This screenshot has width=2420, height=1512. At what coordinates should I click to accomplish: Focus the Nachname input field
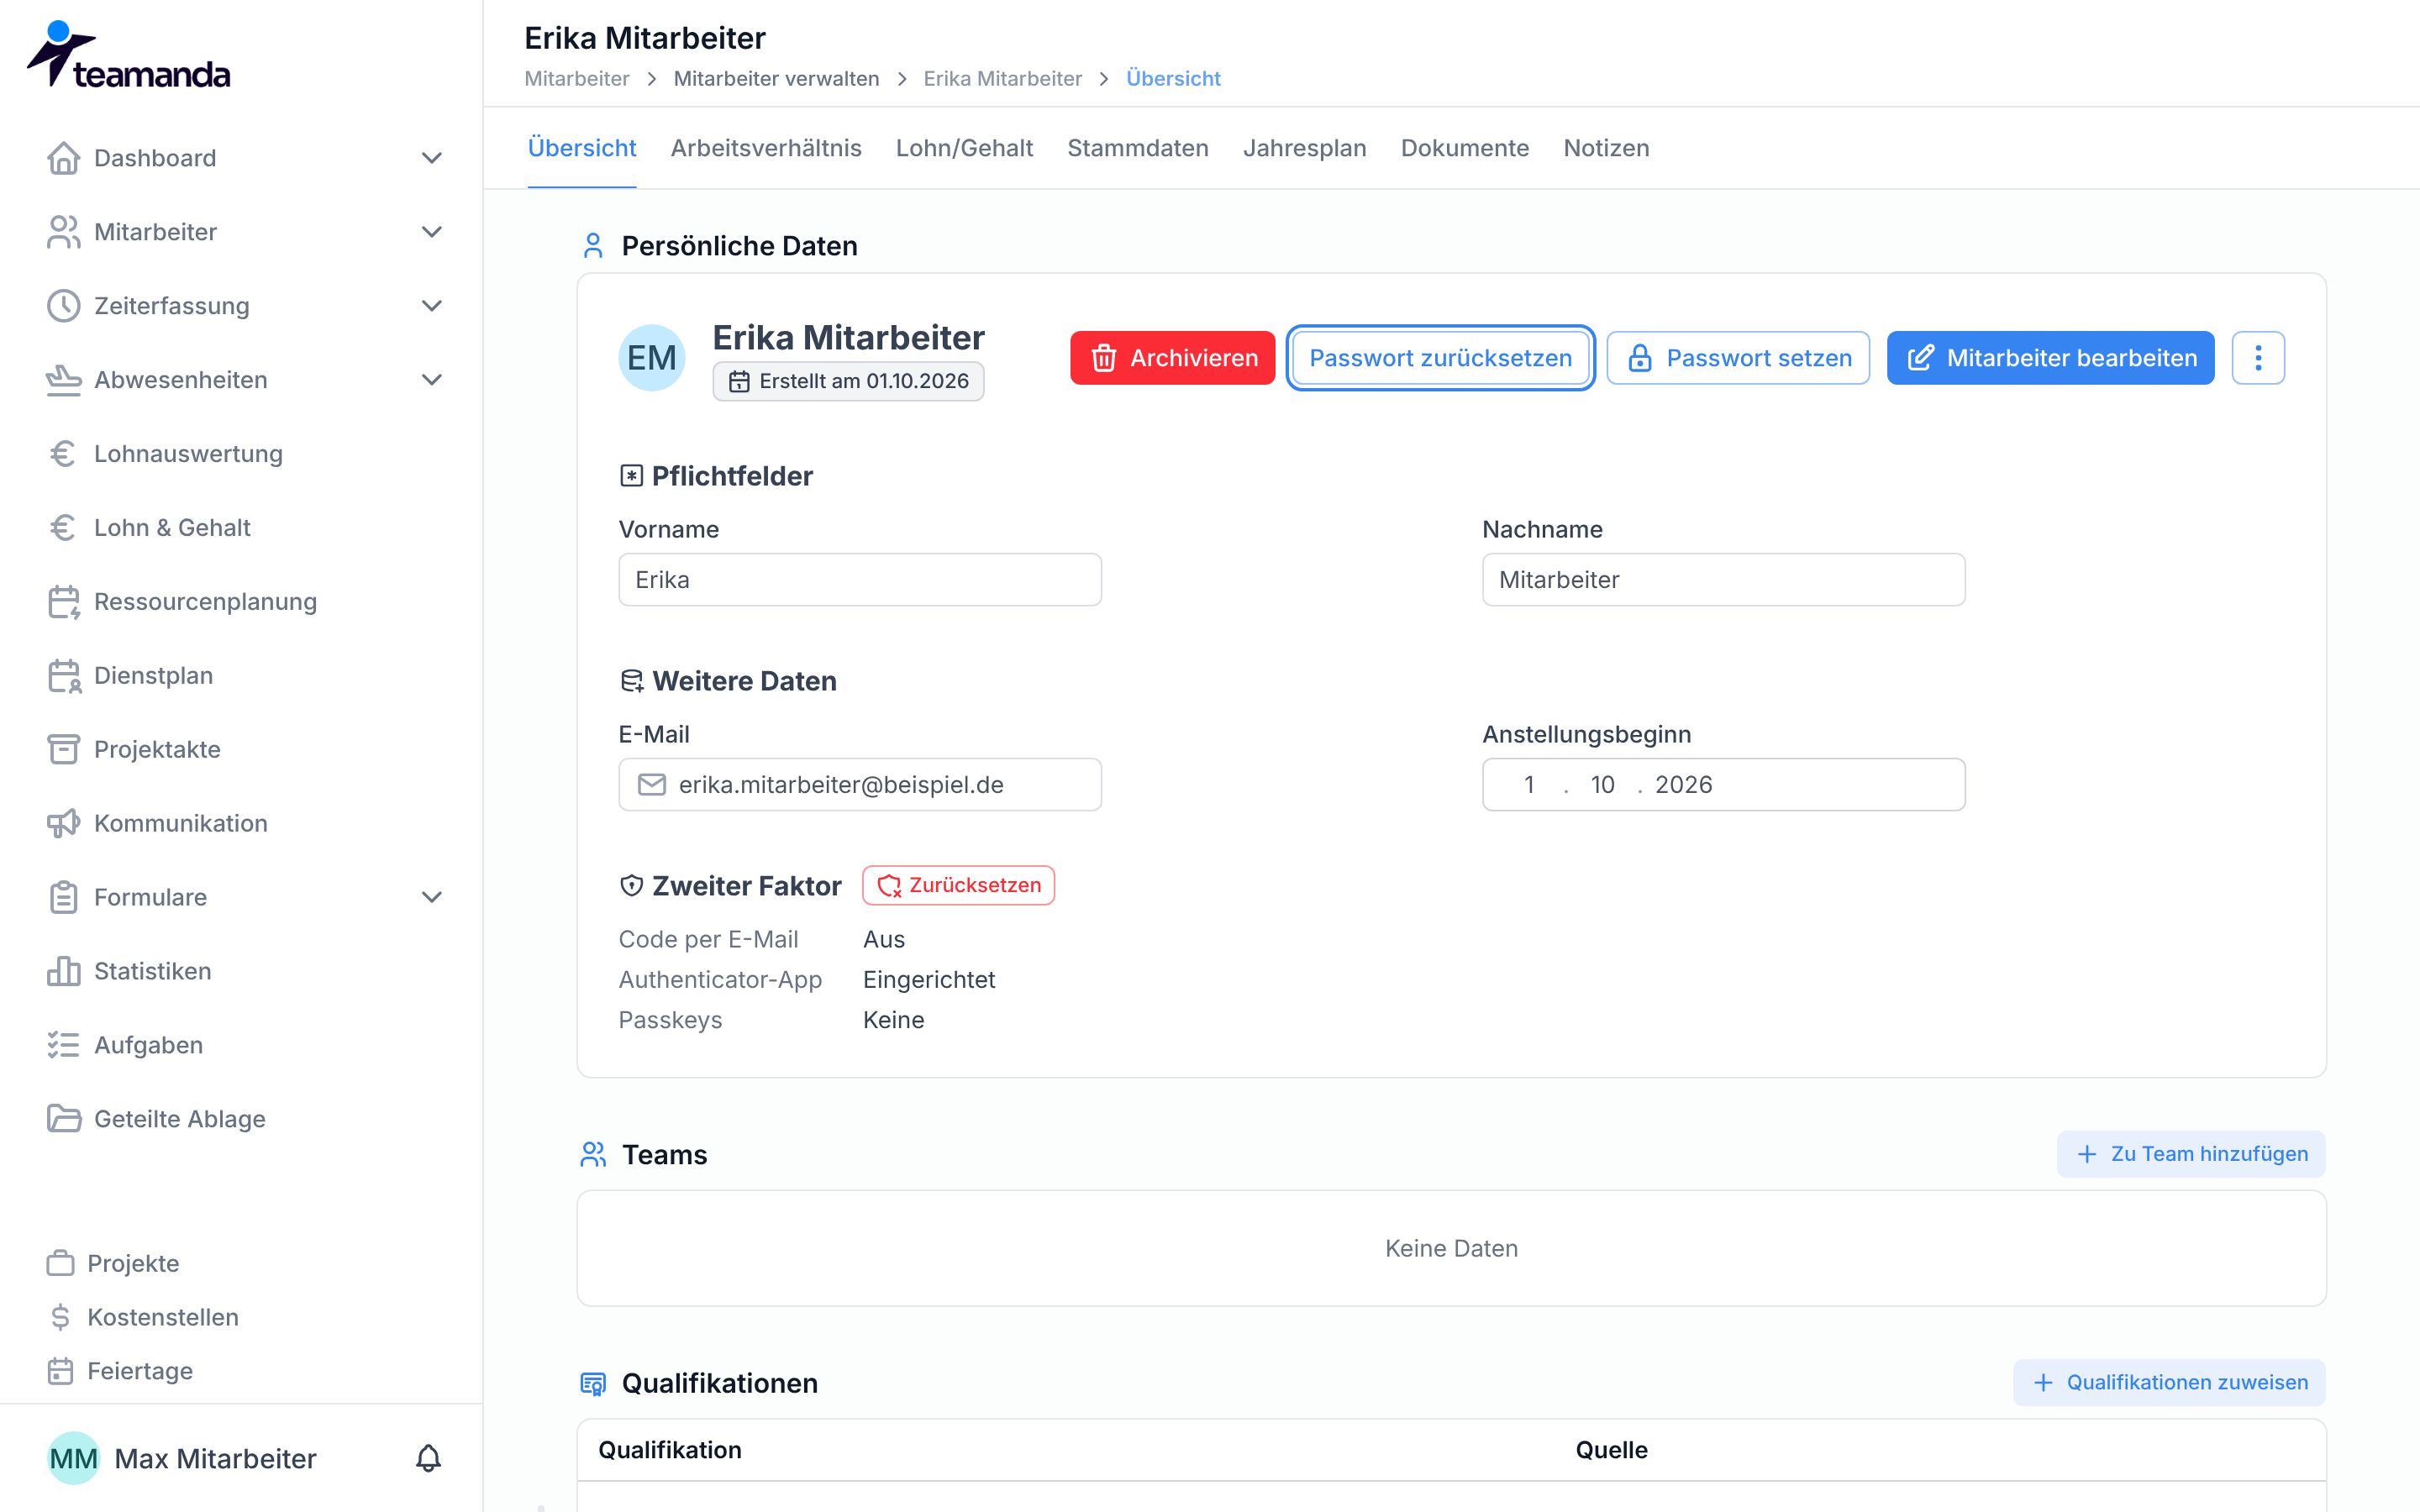pyautogui.click(x=1723, y=580)
